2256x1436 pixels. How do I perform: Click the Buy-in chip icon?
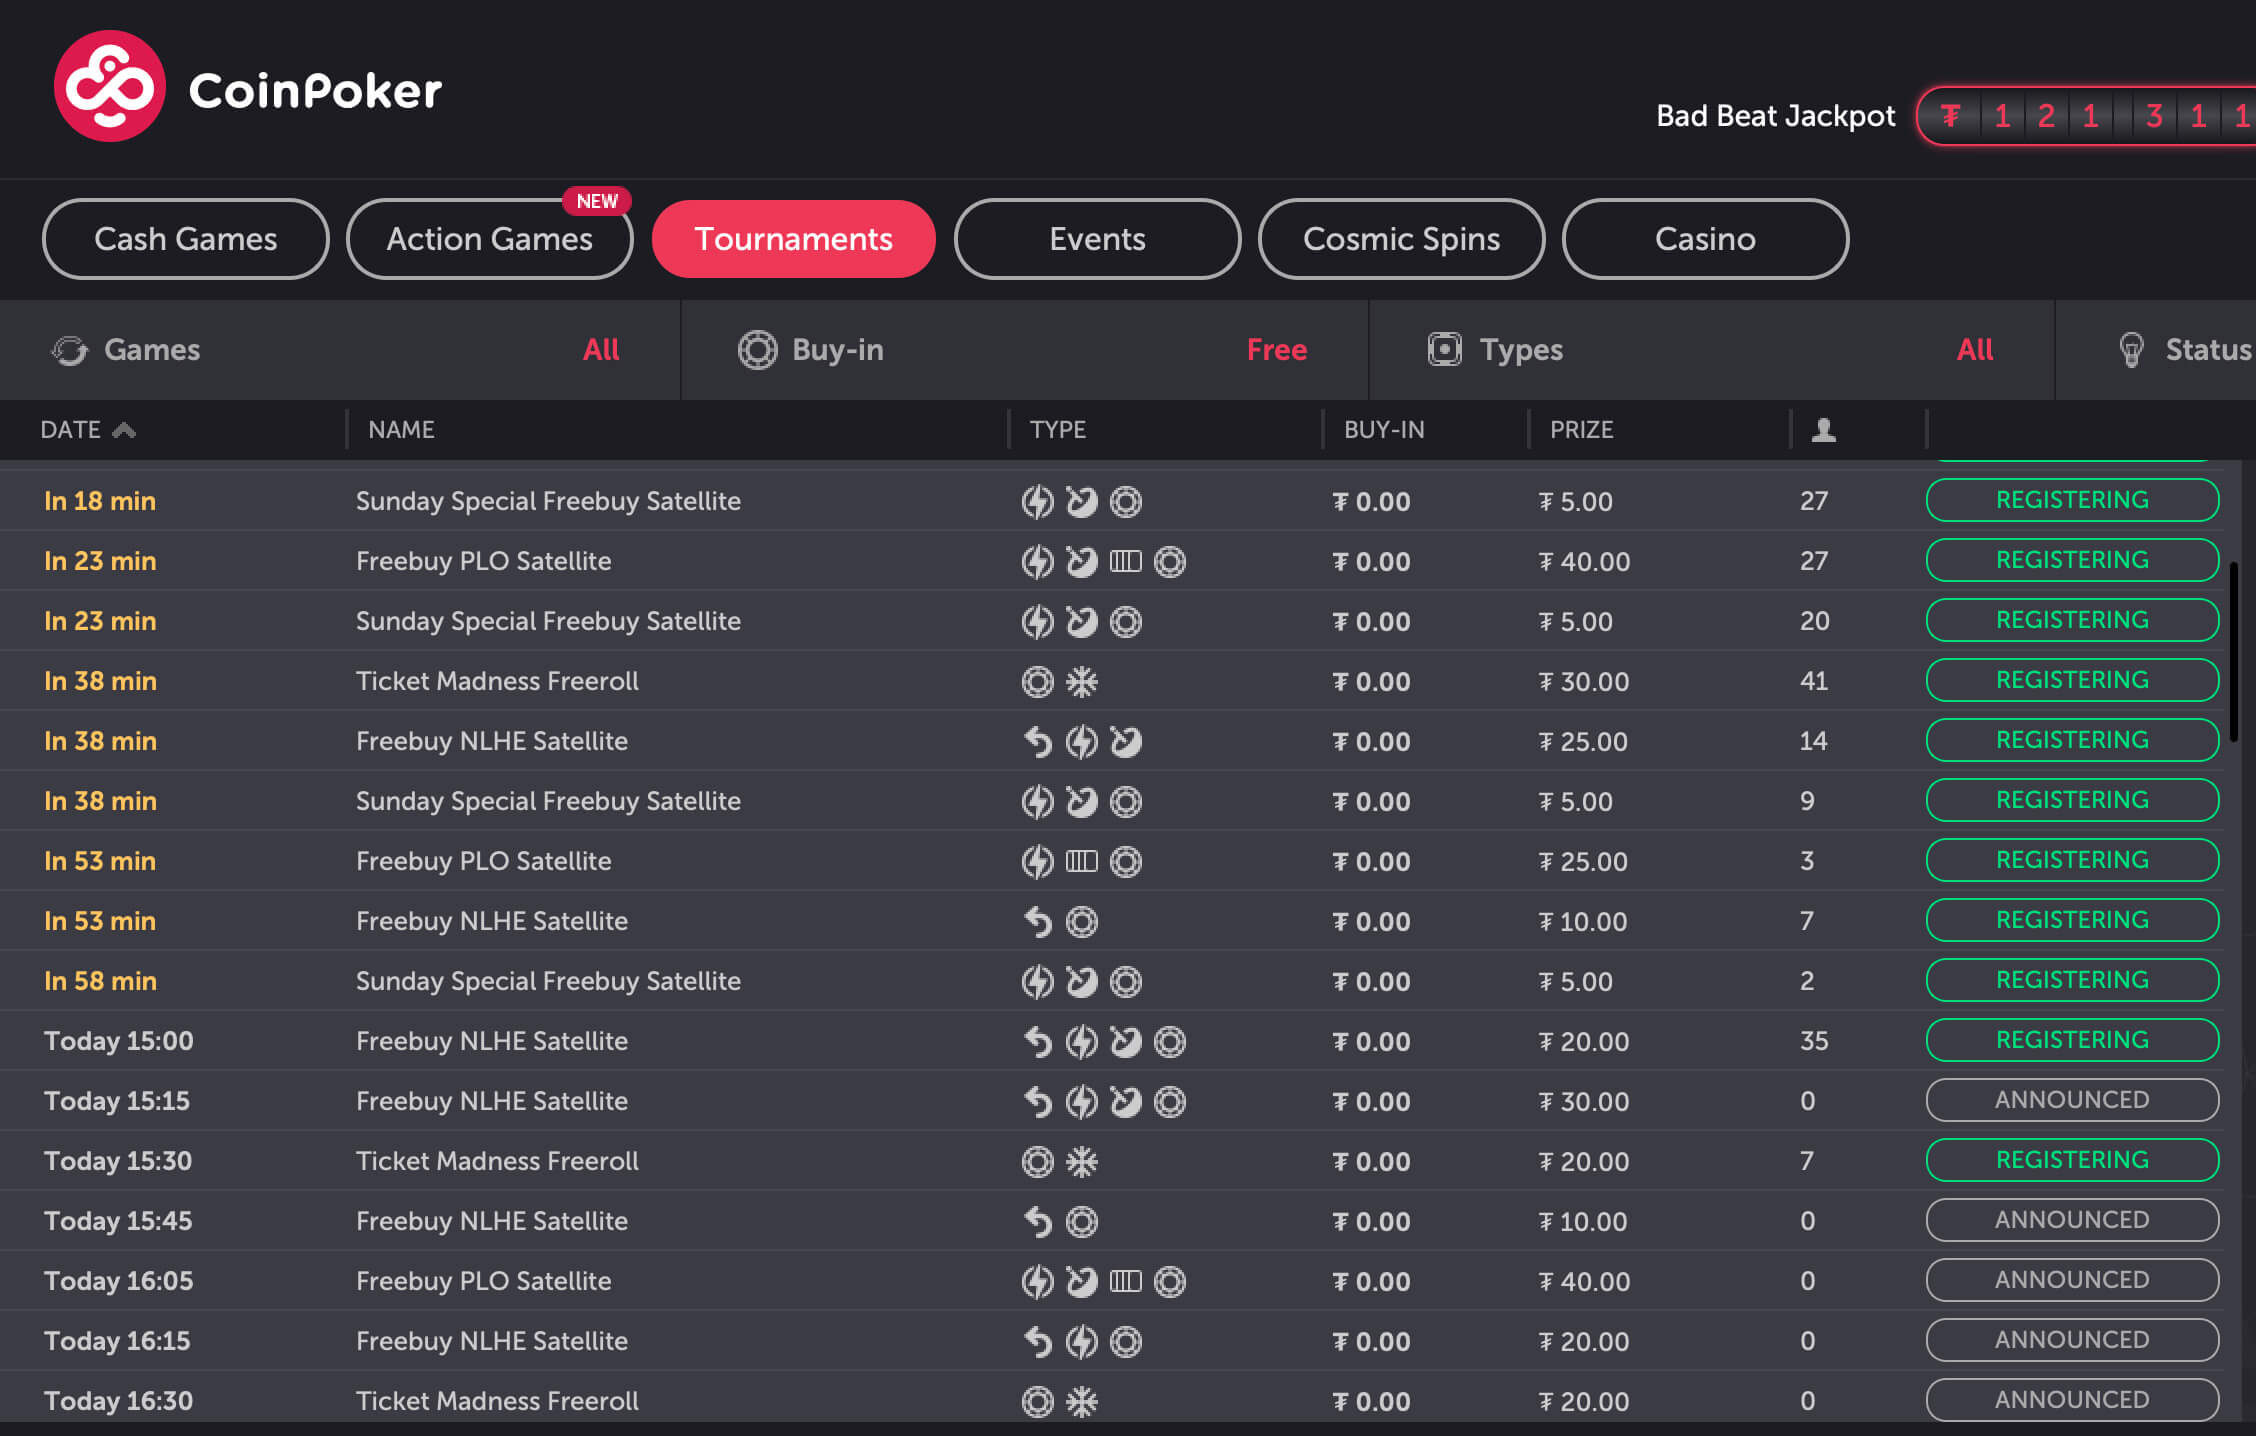point(757,350)
